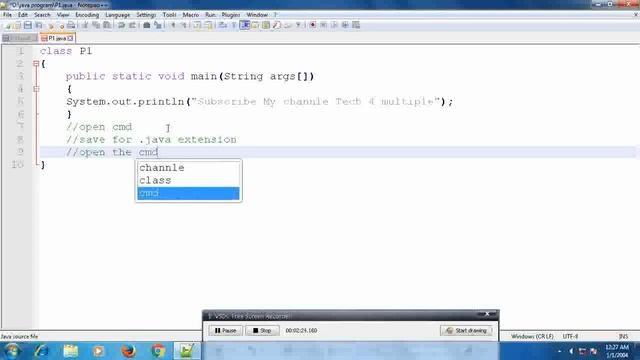Click the Zoom Out toolbar icon
640x360 pixels.
pyautogui.click(x=184, y=25)
